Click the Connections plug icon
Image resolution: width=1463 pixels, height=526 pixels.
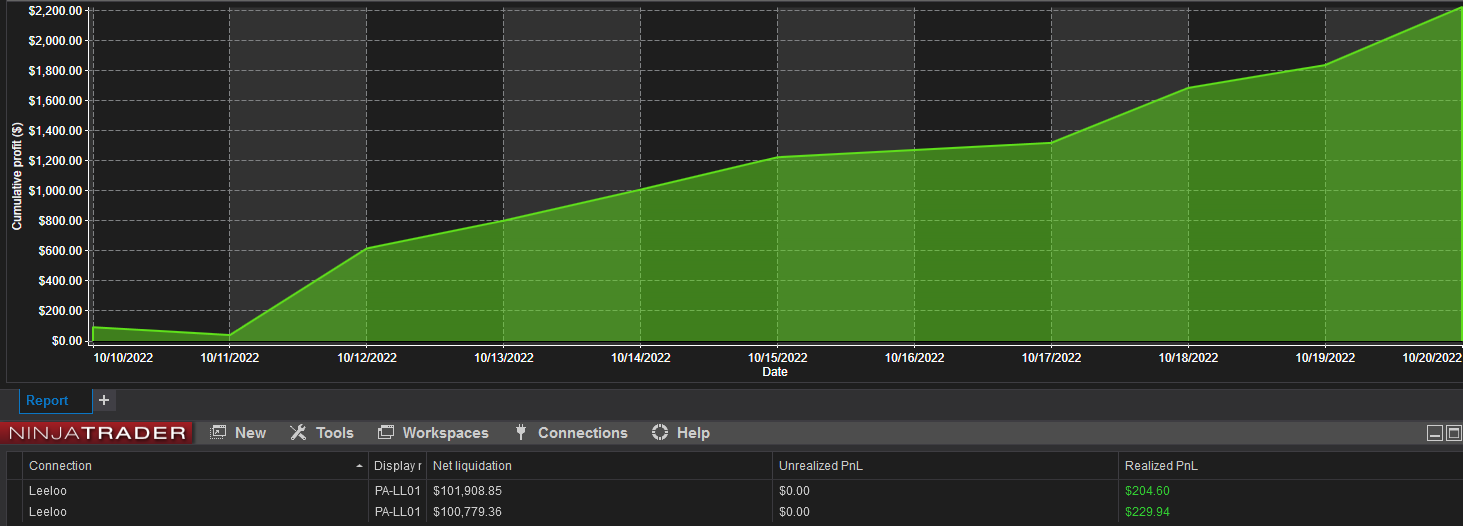pos(521,432)
